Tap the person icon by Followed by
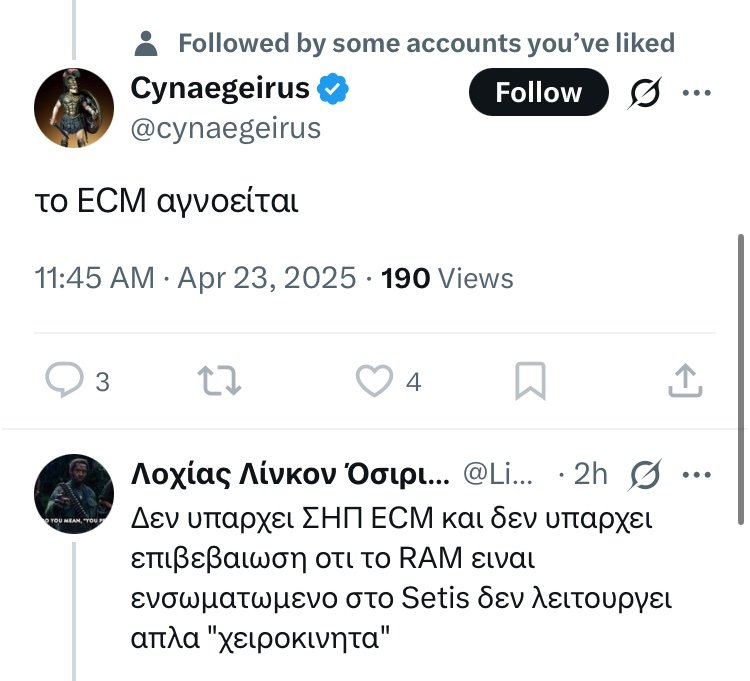Viewport: 750px width, 681px height. pos(146,43)
